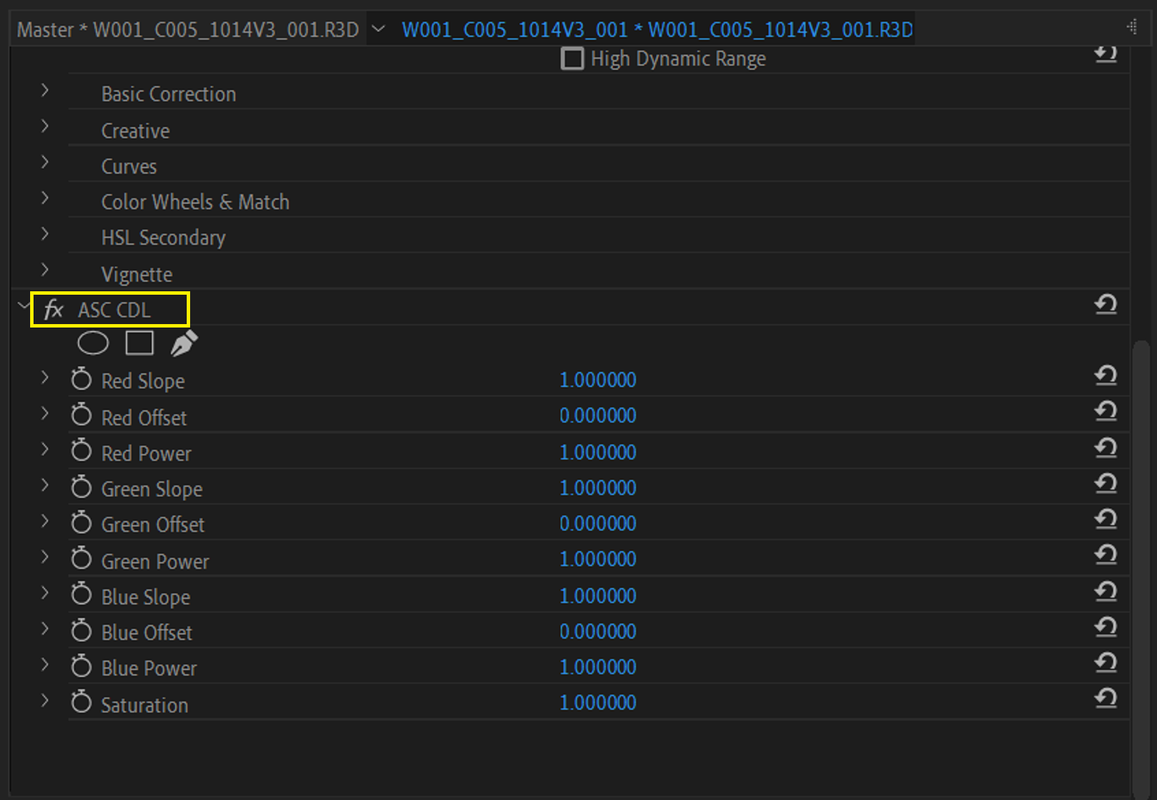Expand the Red Power parameter row
Image resolution: width=1157 pixels, height=800 pixels.
click(45, 449)
